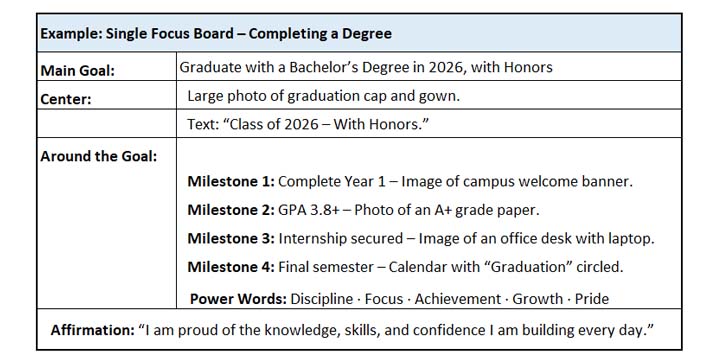Click the 'Power Words:' bold label

tap(238, 299)
